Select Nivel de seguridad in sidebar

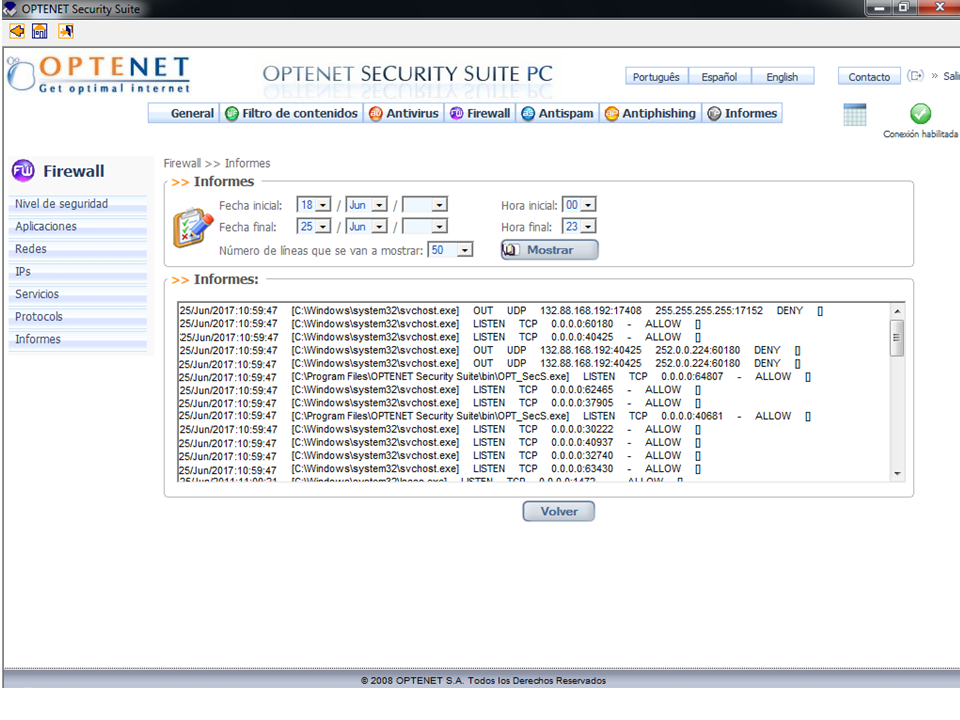click(x=62, y=204)
